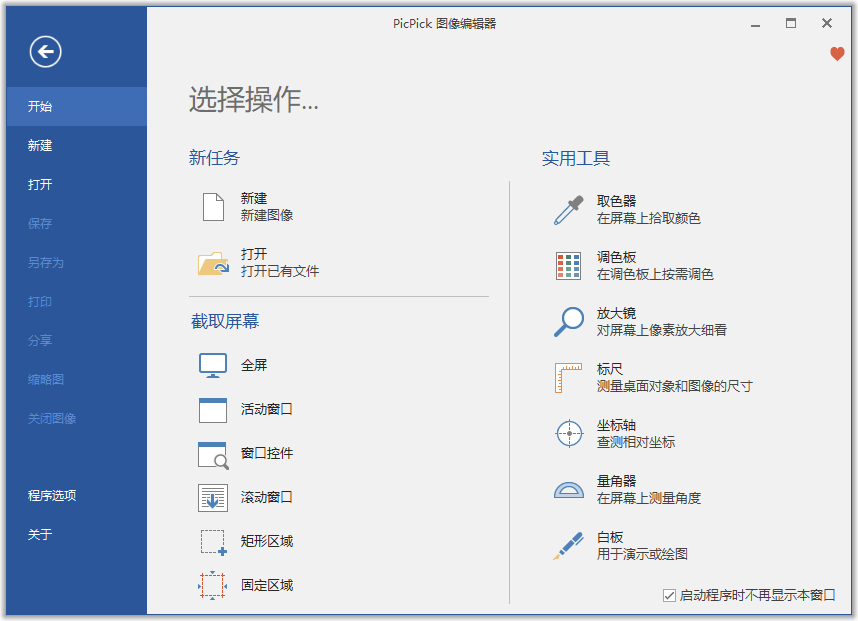Click the Scrolling window capture icon
The image size is (858, 621).
tap(213, 498)
